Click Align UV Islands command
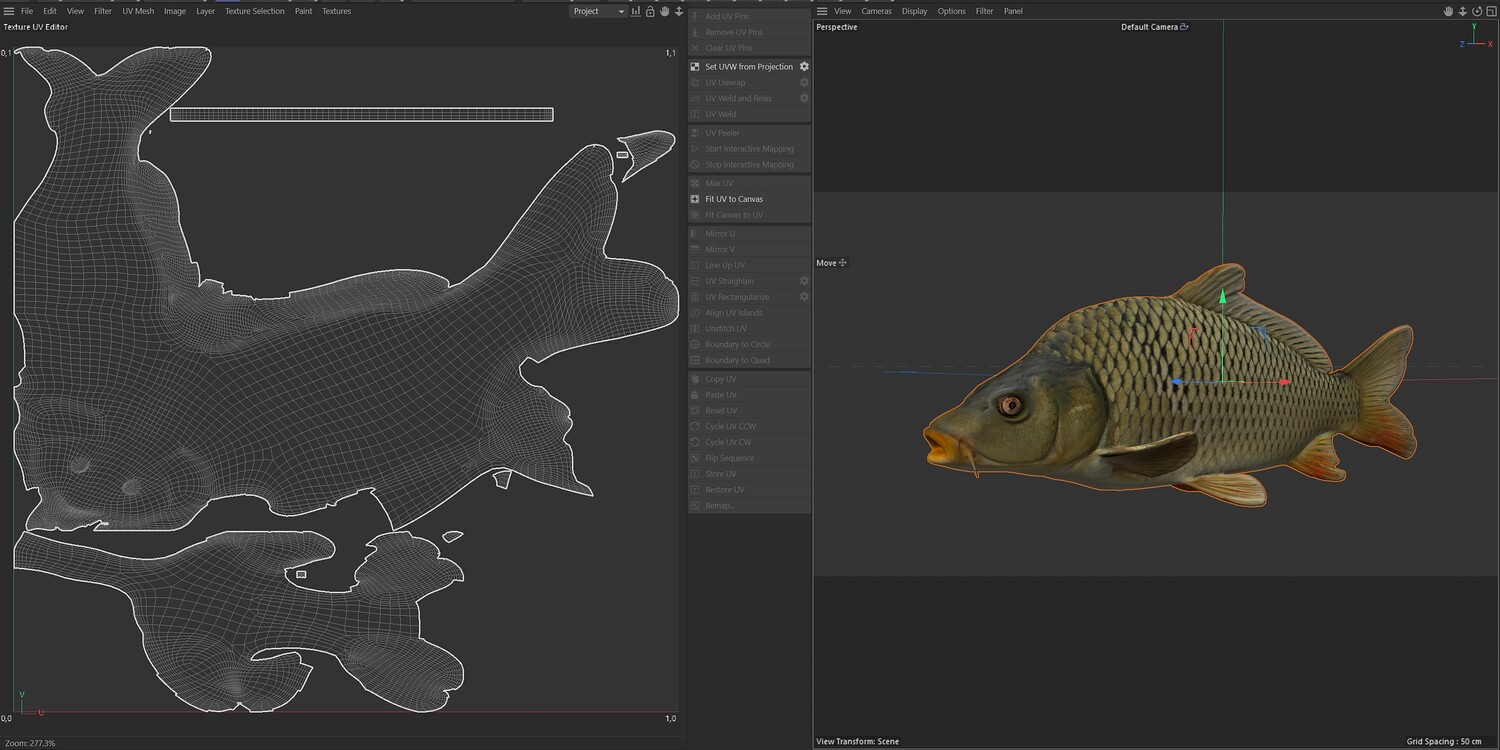Viewport: 1500px width, 750px height. [750, 313]
